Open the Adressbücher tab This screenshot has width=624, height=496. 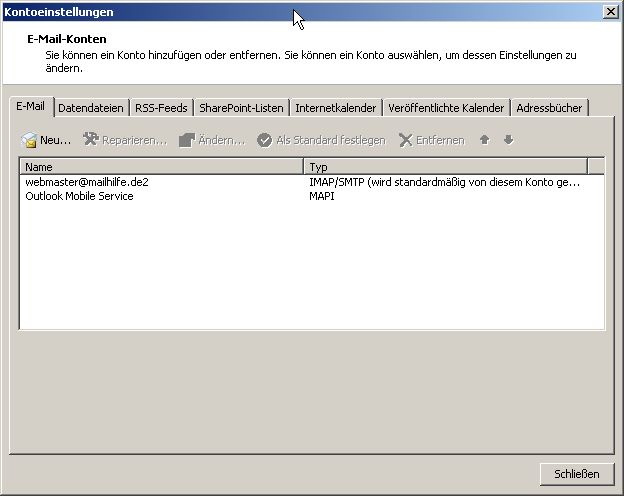click(x=549, y=108)
